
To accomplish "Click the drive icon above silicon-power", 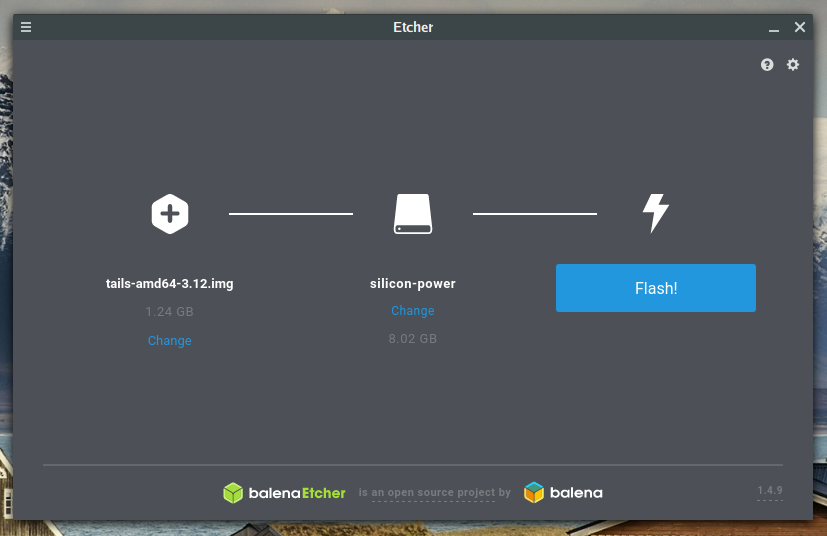I will pyautogui.click(x=413, y=214).
